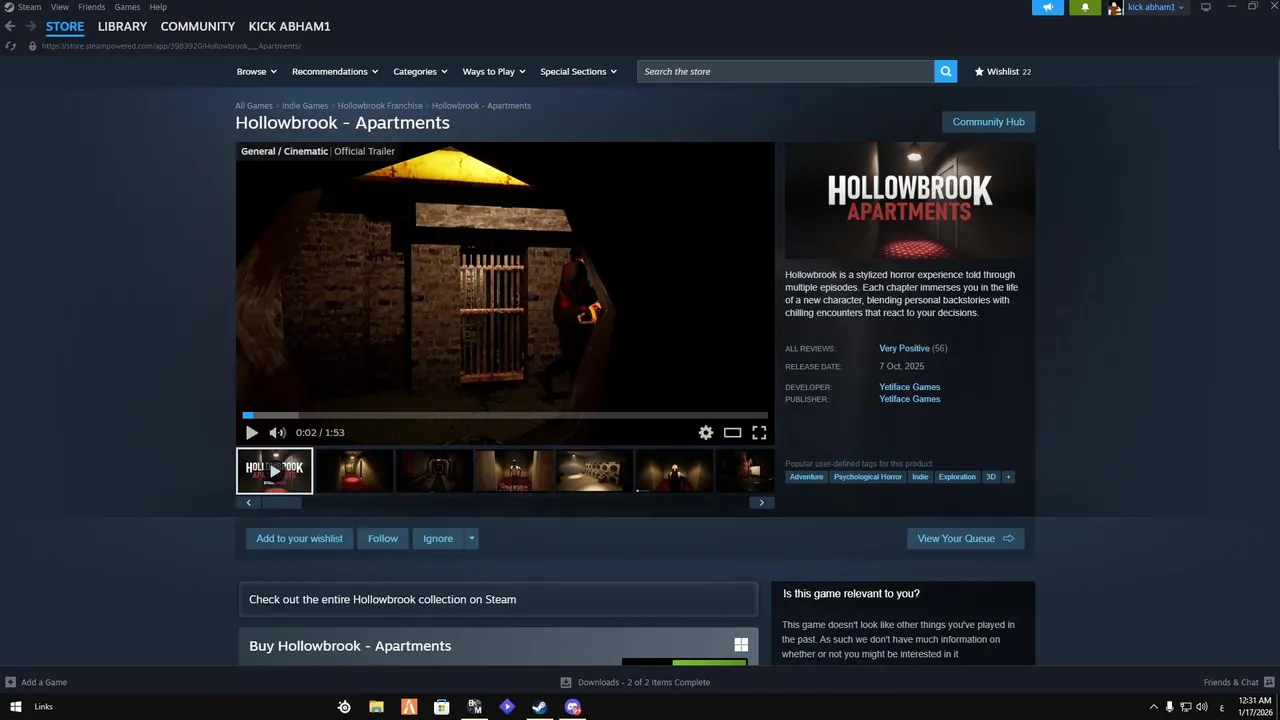1280x720 pixels.
Task: Open Indie Games breadcrumb link
Action: (305, 105)
